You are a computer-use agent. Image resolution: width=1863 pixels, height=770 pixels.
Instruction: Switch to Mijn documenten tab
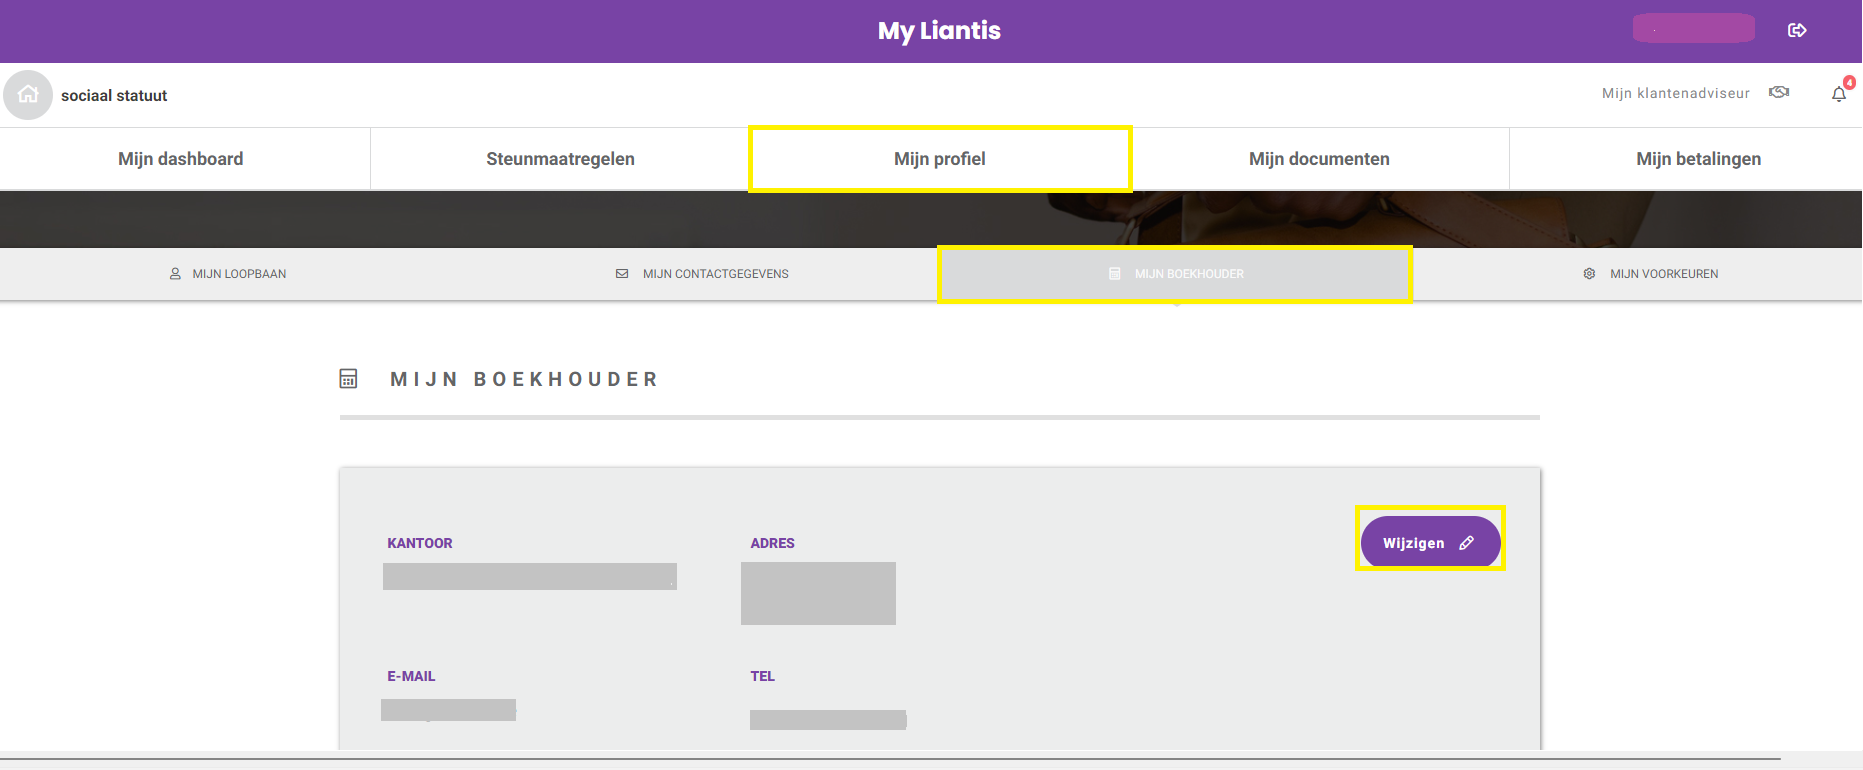[x=1319, y=159]
